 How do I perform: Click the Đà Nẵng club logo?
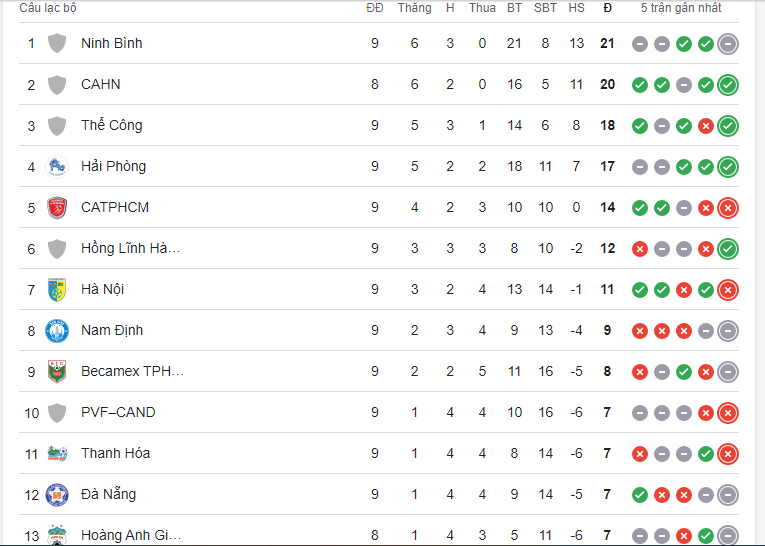click(x=57, y=494)
